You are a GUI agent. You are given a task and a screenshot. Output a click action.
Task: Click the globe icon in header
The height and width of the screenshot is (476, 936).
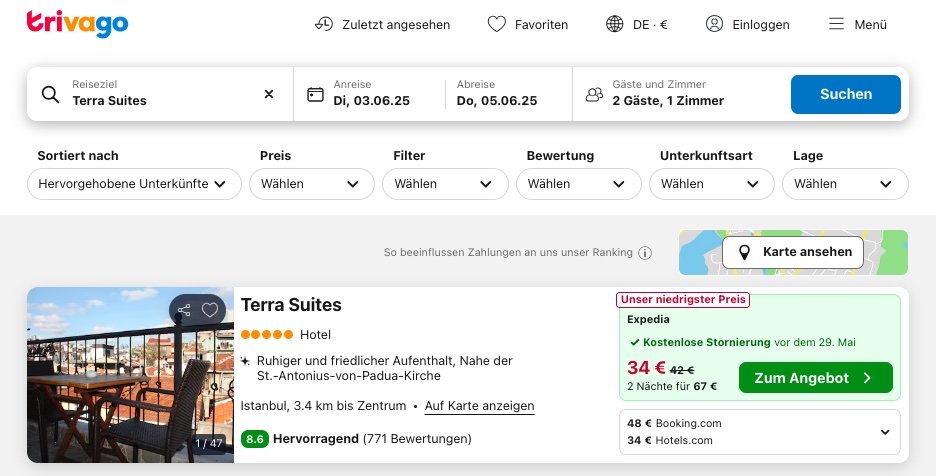[x=614, y=24]
